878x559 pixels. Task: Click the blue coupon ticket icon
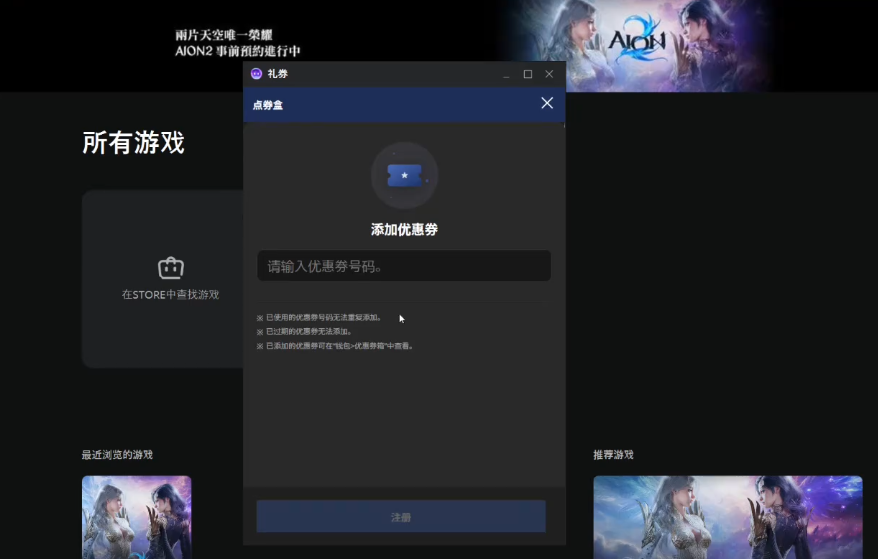point(404,176)
